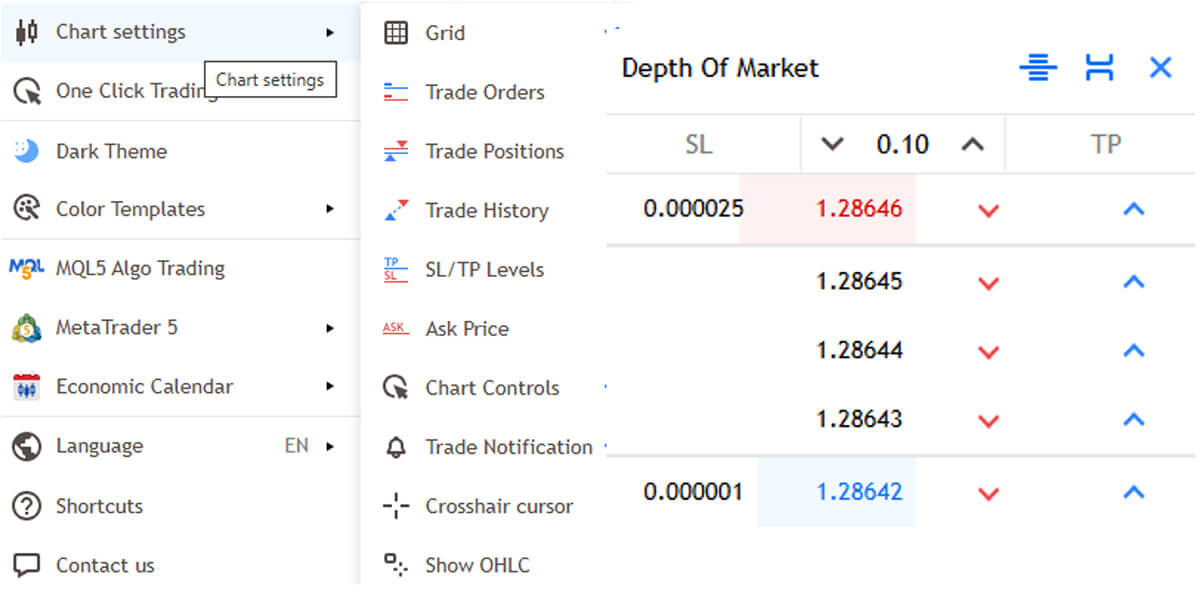
Task: Click the Economic Calendar icon
Action: coord(26,387)
